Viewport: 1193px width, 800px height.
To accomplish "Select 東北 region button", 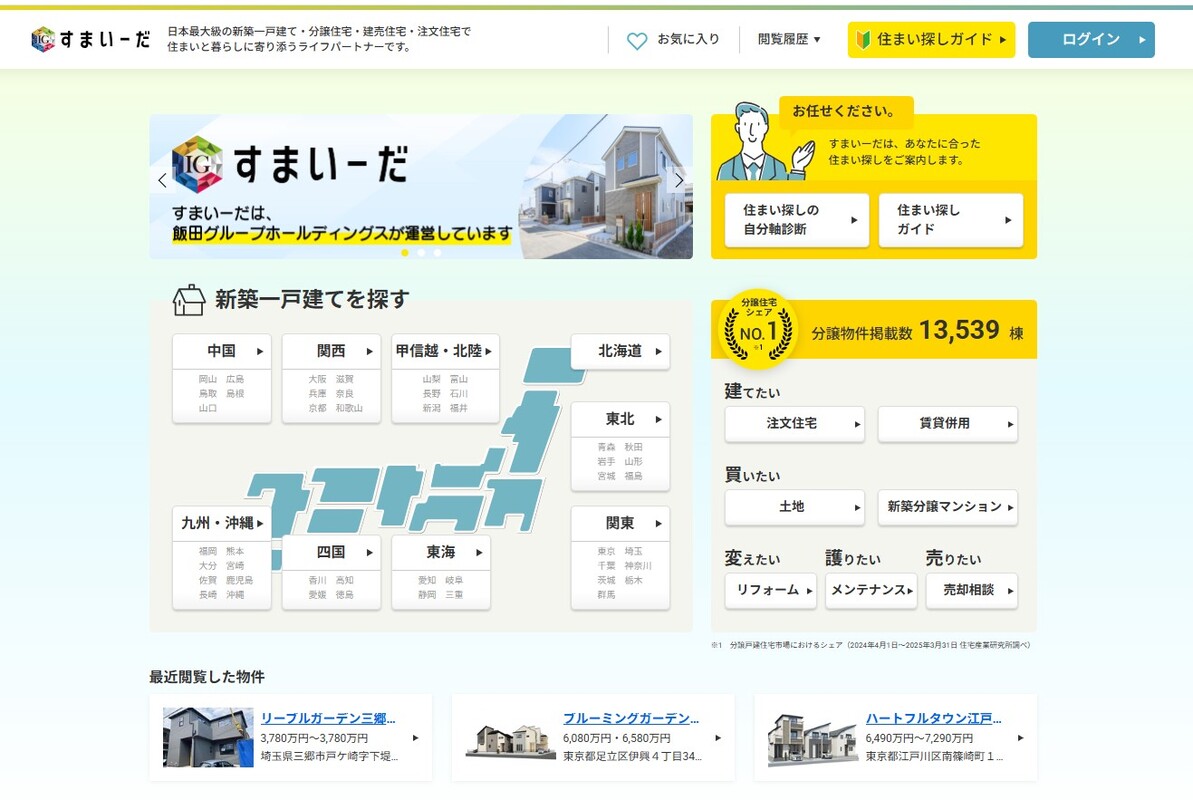I will [x=620, y=419].
